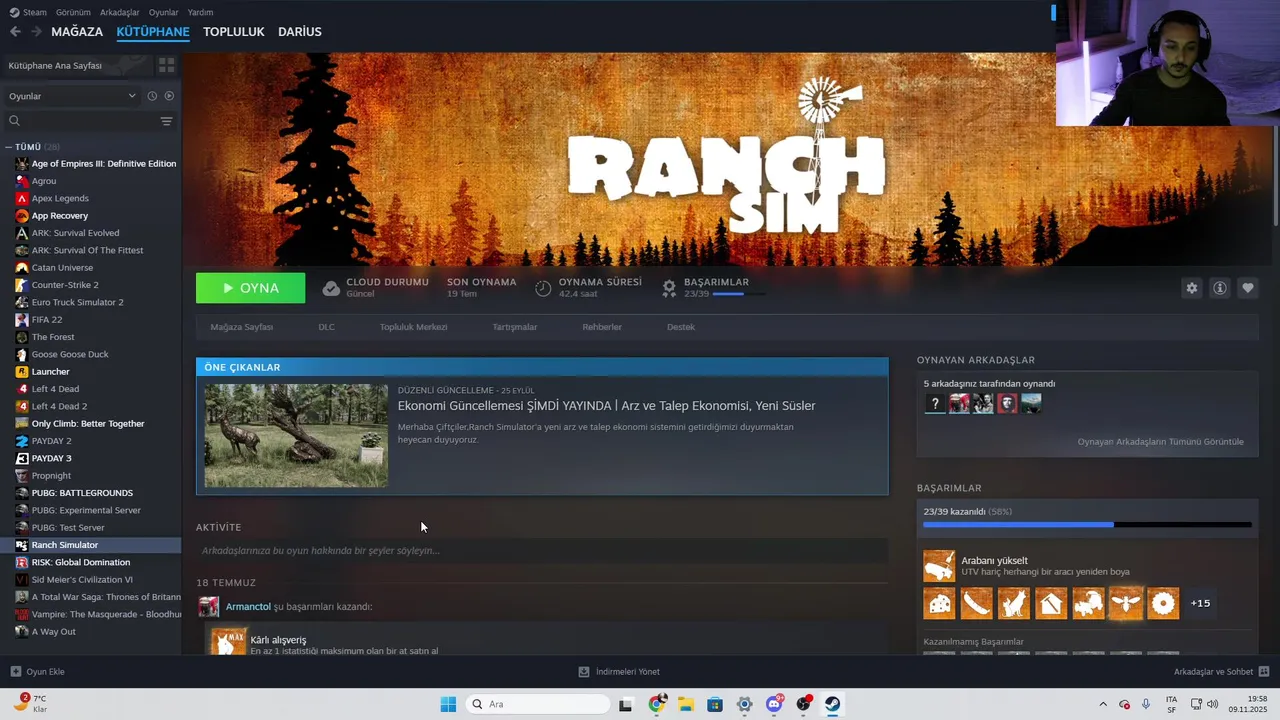Image resolution: width=1280 pixels, height=720 pixels.
Task: Collapse the TÜMÜ games category
Action: coord(8,147)
